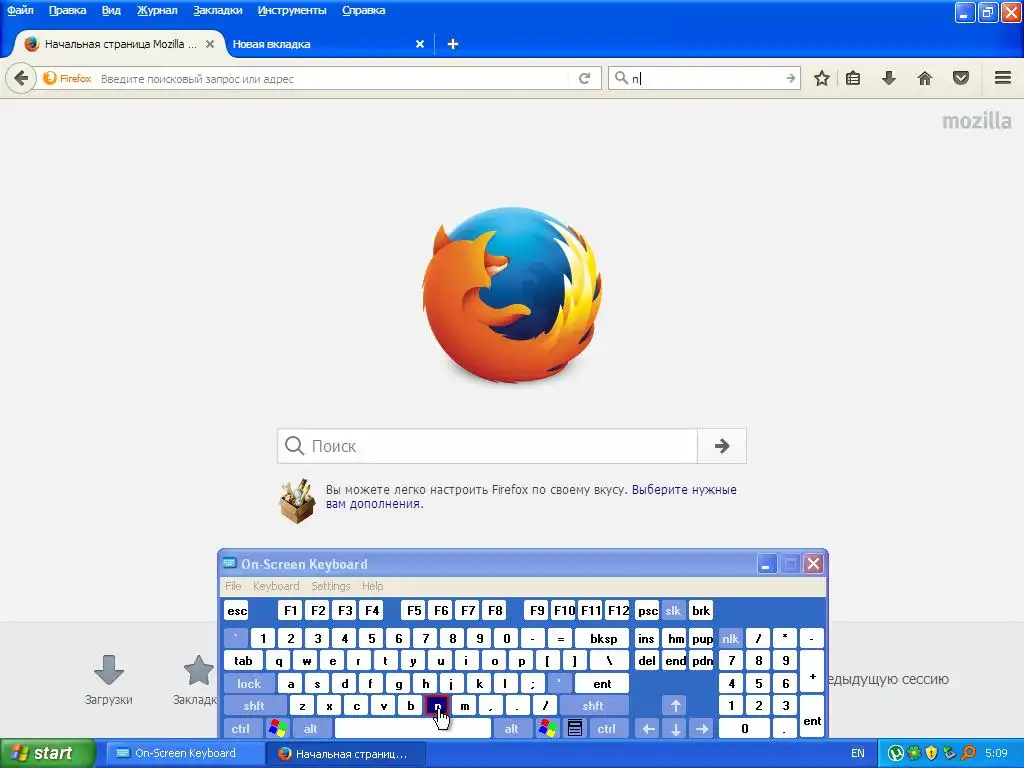1024x768 pixels.
Task: Open the downloads arrow in Firefox toolbar
Action: tap(889, 78)
